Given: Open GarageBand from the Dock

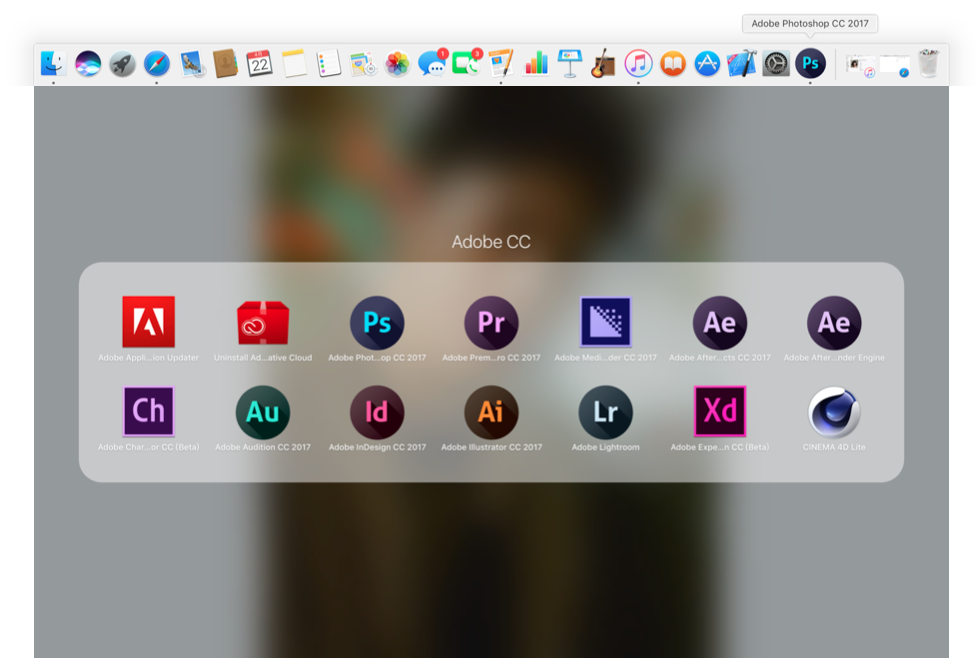Looking at the screenshot, I should [x=604, y=64].
